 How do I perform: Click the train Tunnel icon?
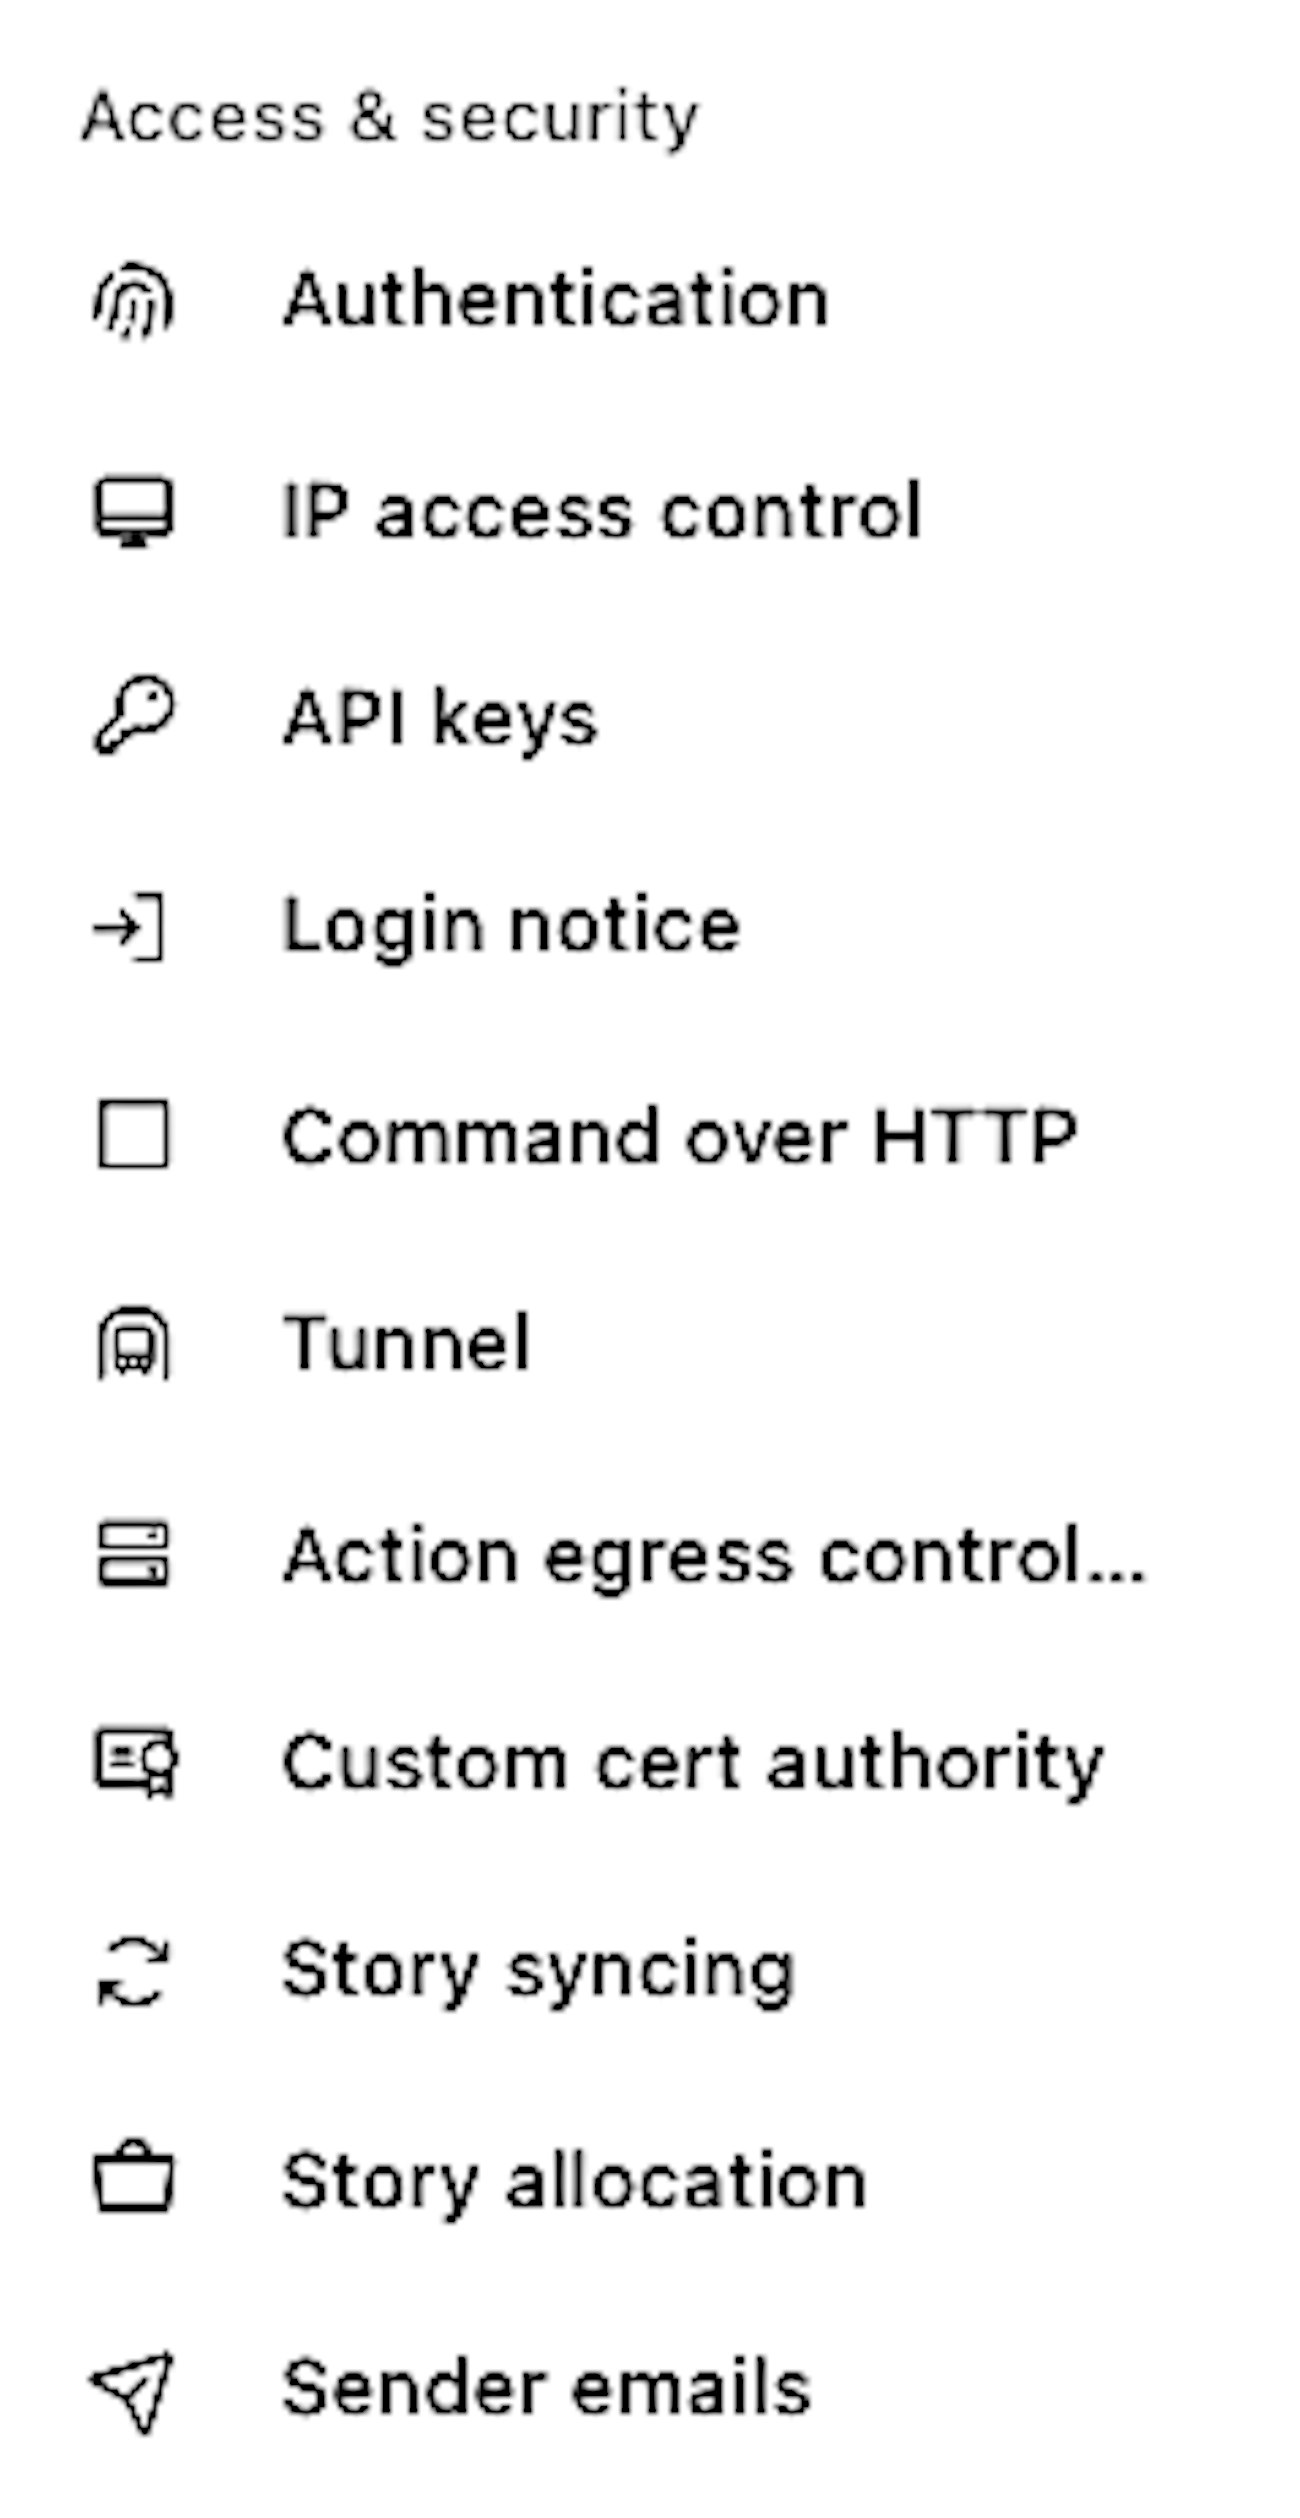click(134, 1343)
